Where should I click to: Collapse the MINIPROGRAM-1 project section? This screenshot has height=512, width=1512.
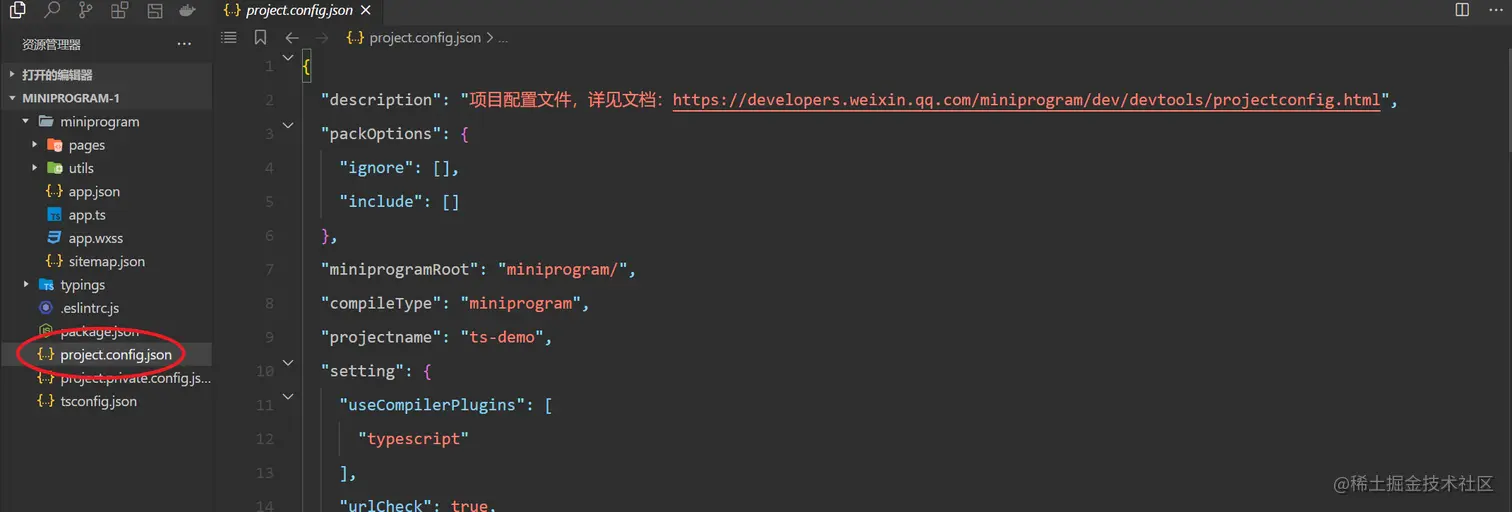[x=106, y=98]
